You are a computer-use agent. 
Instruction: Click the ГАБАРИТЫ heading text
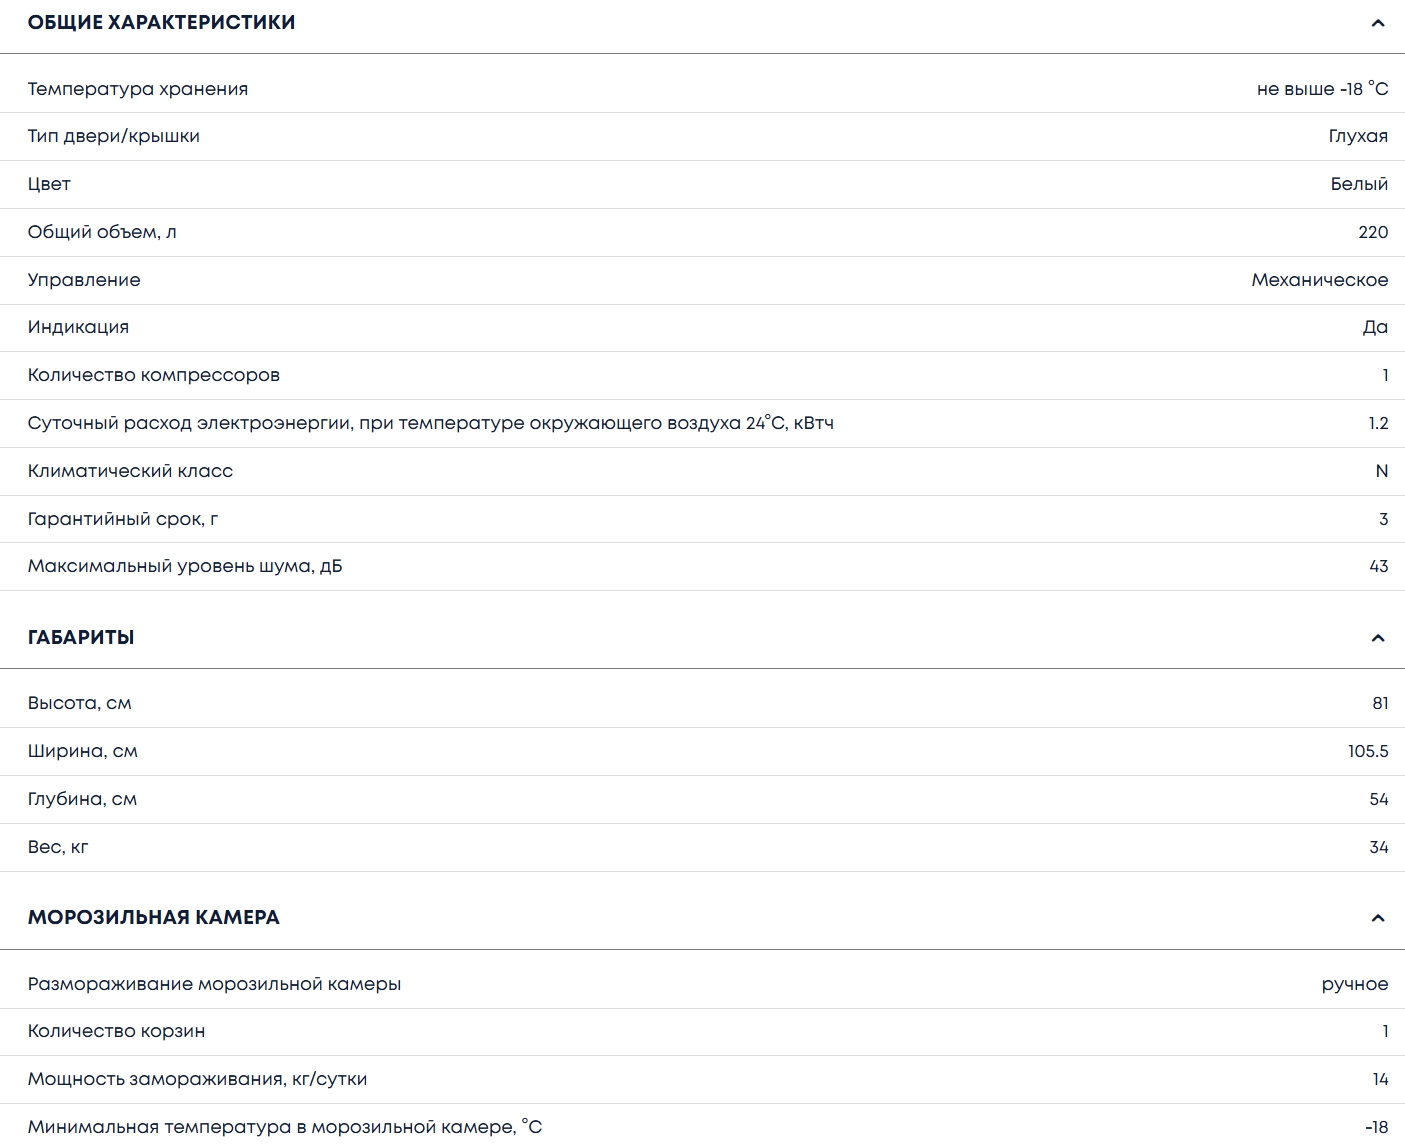tap(81, 638)
